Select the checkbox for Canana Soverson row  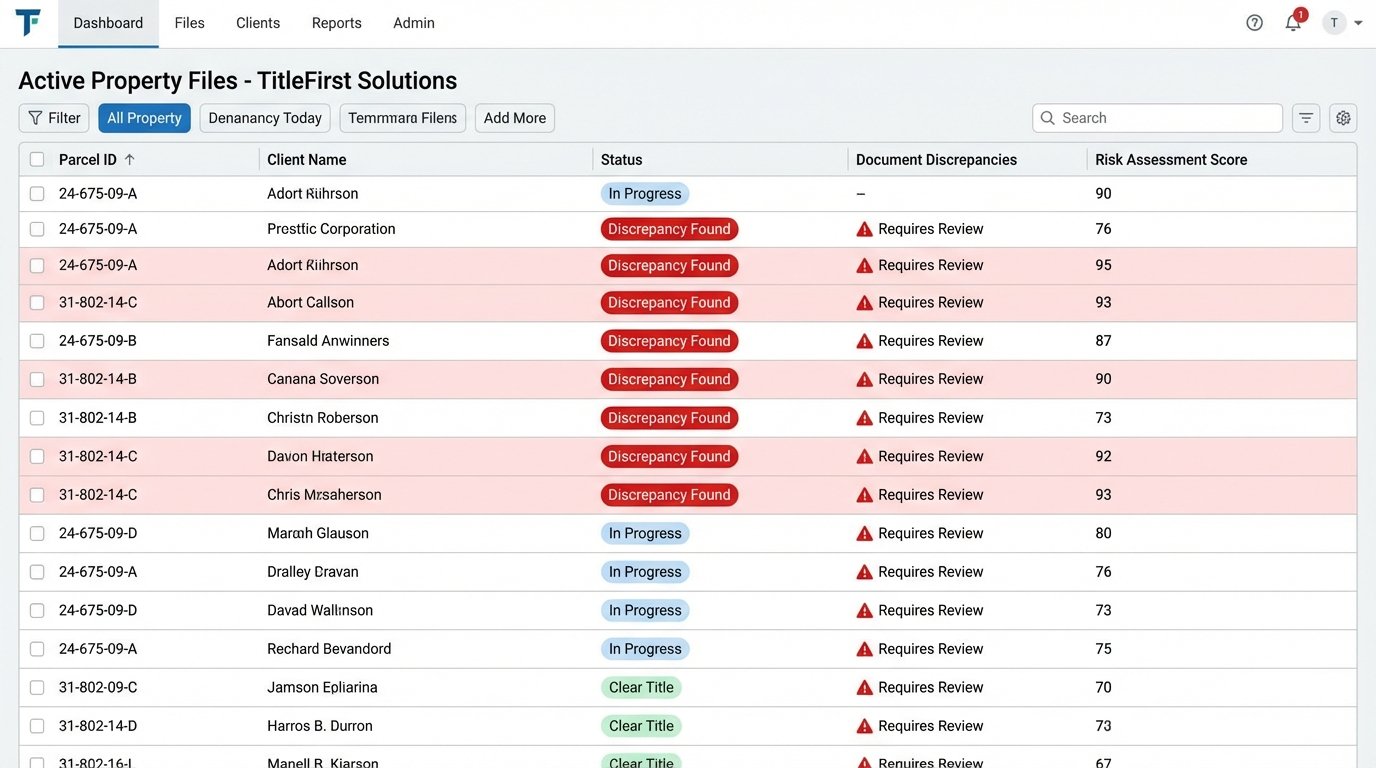click(37, 379)
